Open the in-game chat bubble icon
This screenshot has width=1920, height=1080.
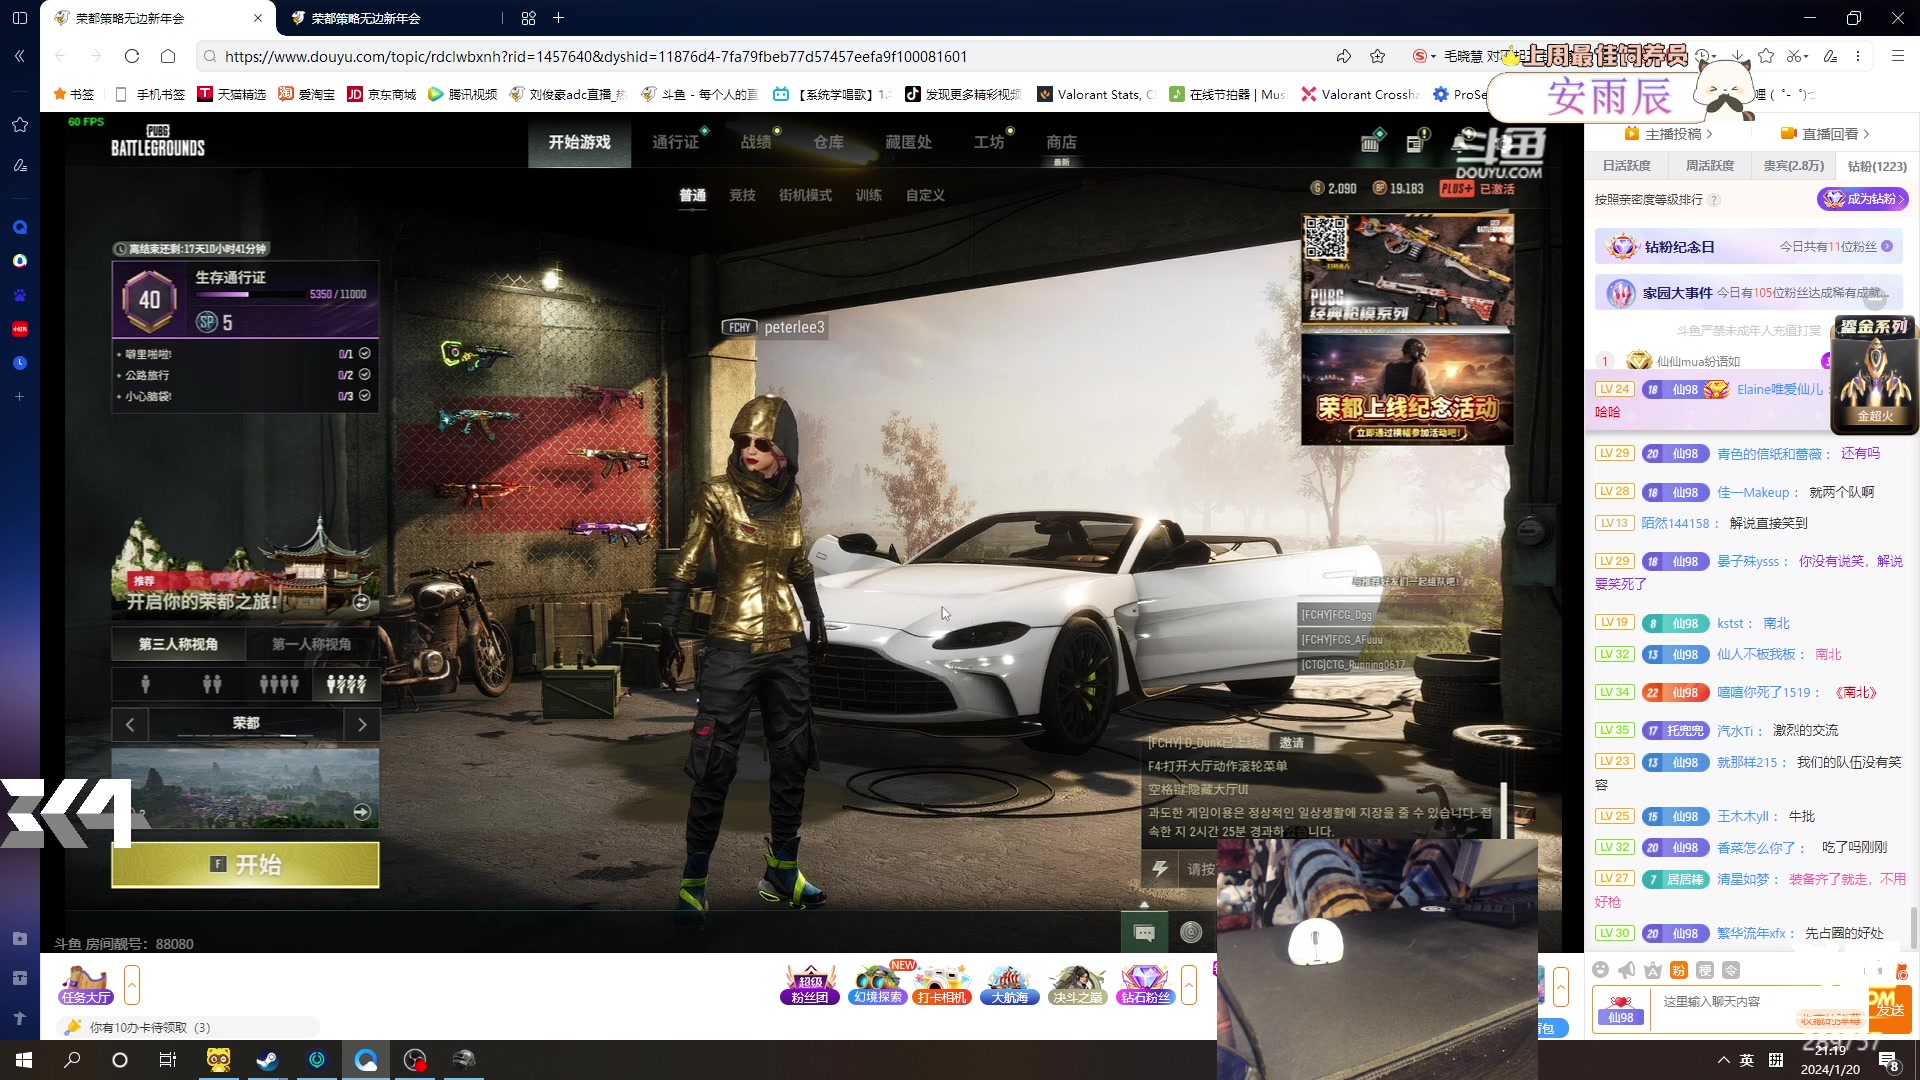pos(1144,933)
